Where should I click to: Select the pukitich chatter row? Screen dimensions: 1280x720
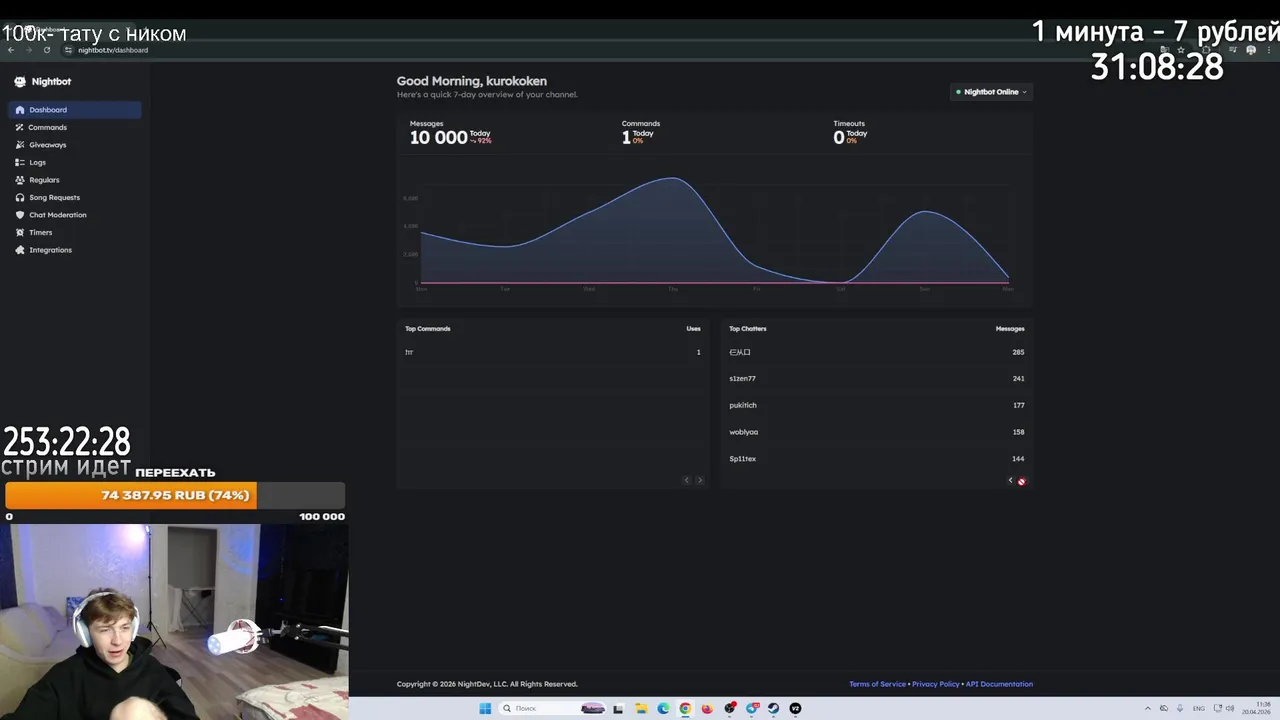coord(877,405)
